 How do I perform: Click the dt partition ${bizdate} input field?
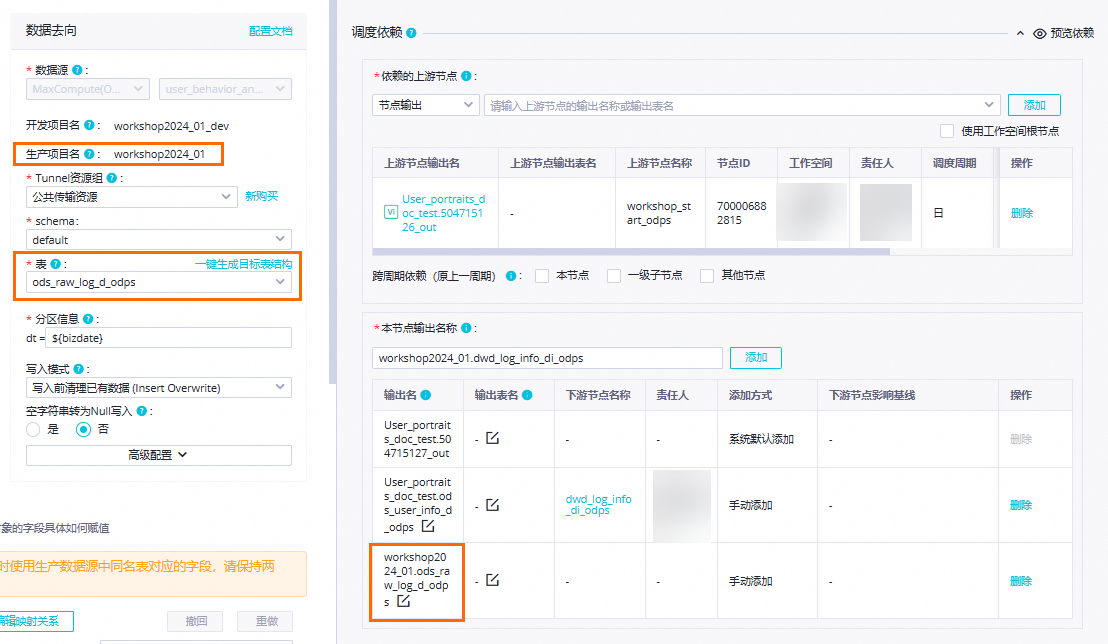(168, 338)
